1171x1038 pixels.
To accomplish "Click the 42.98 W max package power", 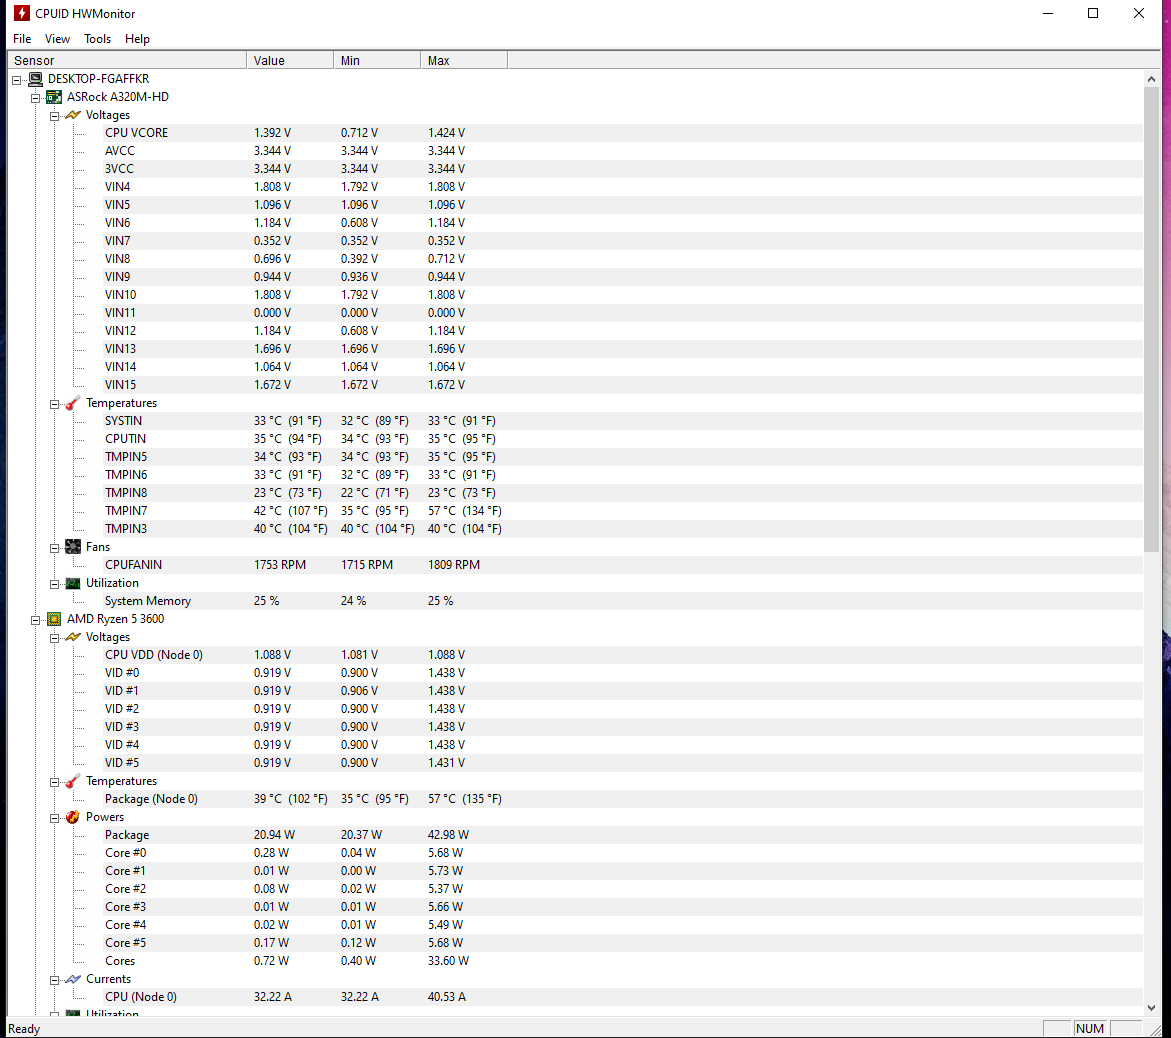I will point(448,835).
